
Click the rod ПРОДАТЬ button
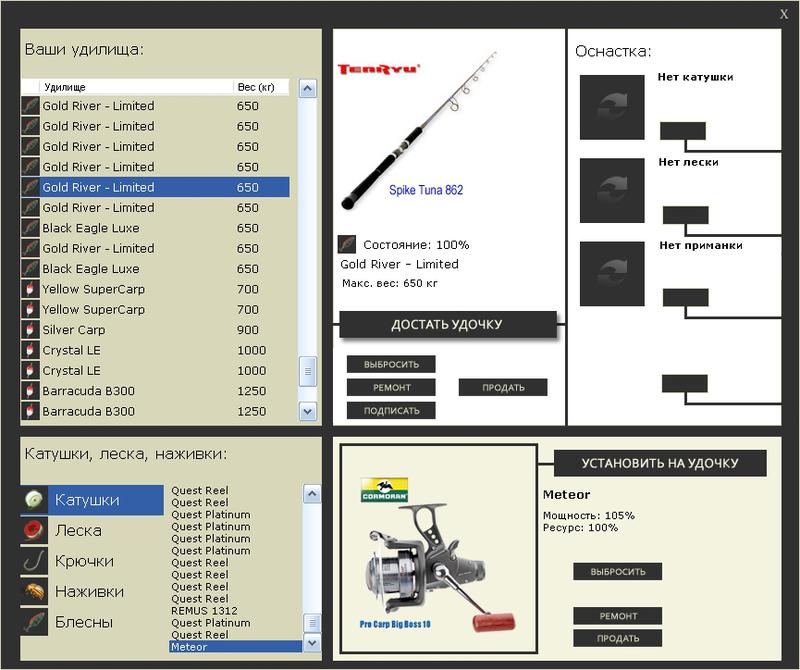503,387
